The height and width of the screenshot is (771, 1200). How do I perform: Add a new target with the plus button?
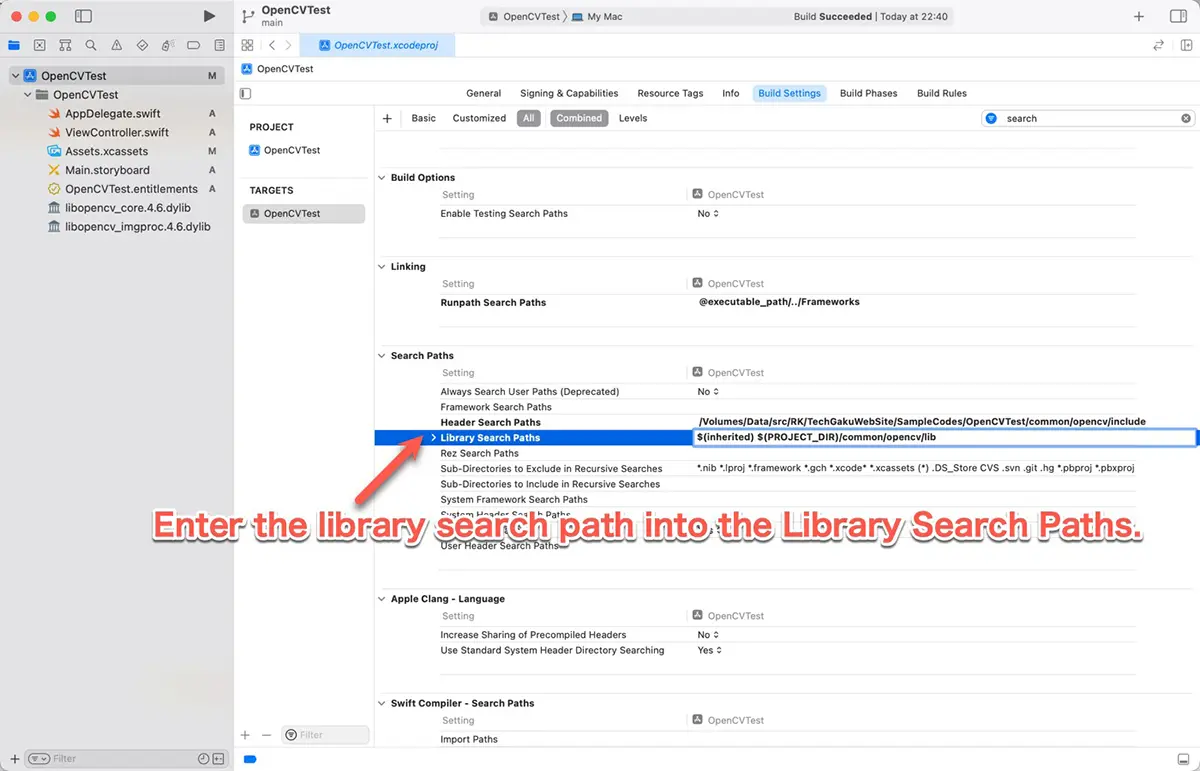coord(245,734)
